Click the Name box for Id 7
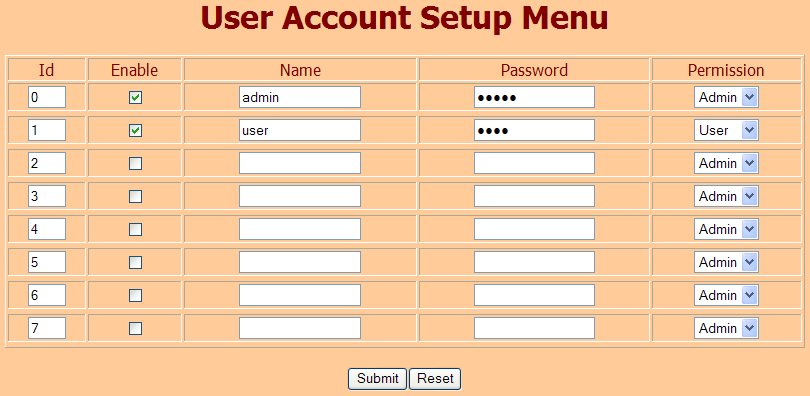810x396 pixels. (x=300, y=328)
